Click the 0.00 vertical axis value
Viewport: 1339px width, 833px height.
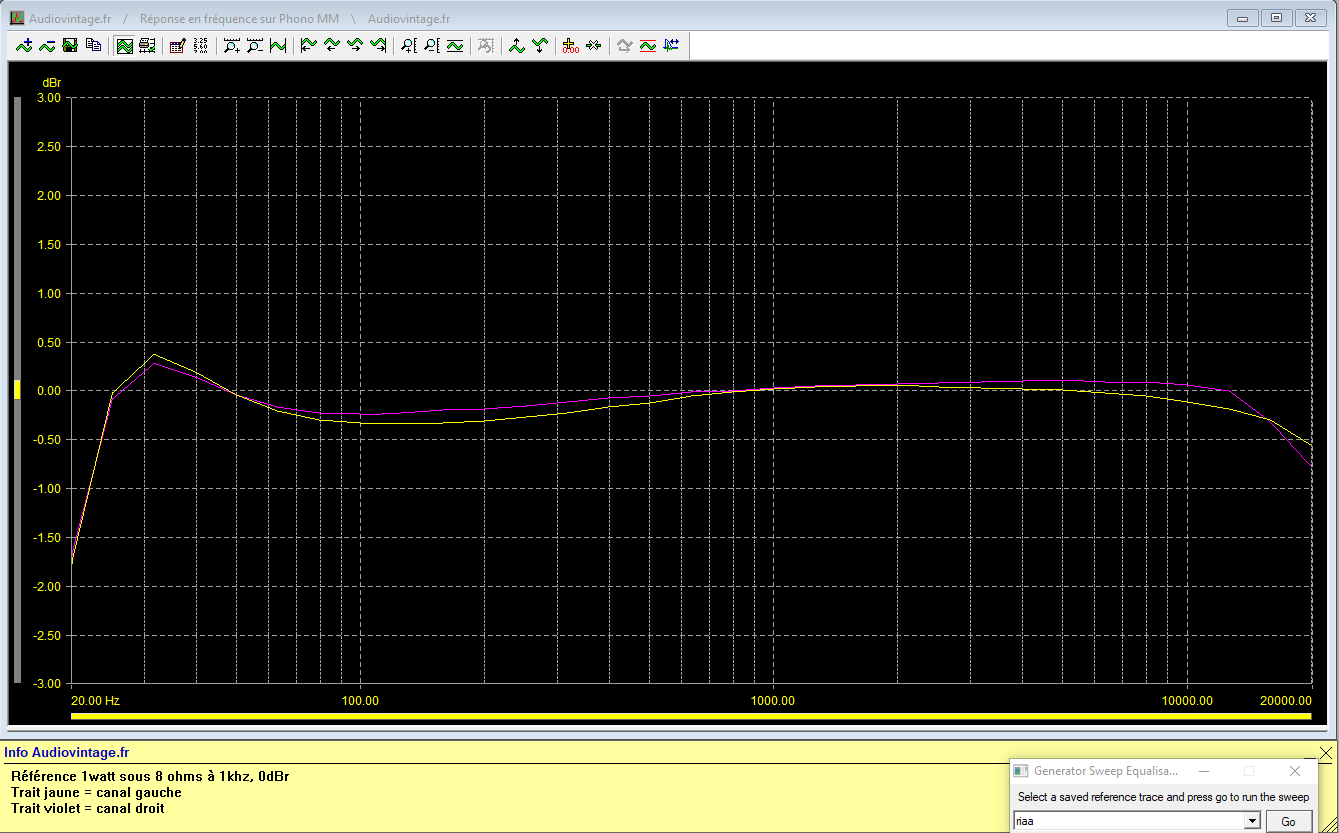[48, 391]
